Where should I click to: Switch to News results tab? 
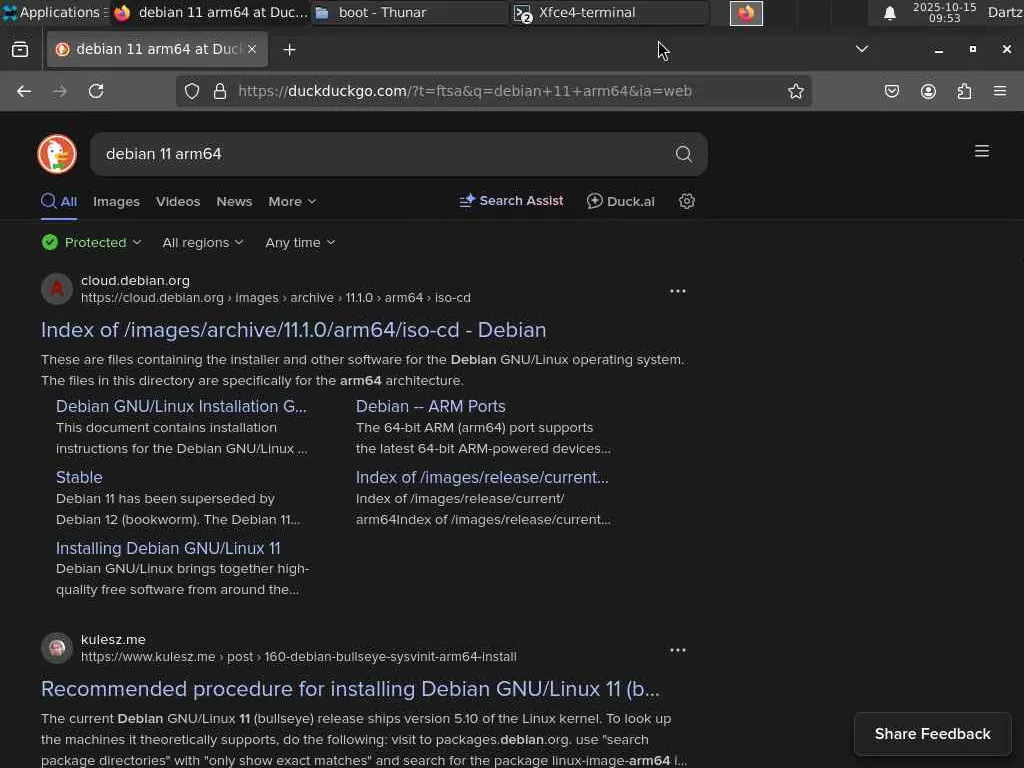tap(234, 202)
